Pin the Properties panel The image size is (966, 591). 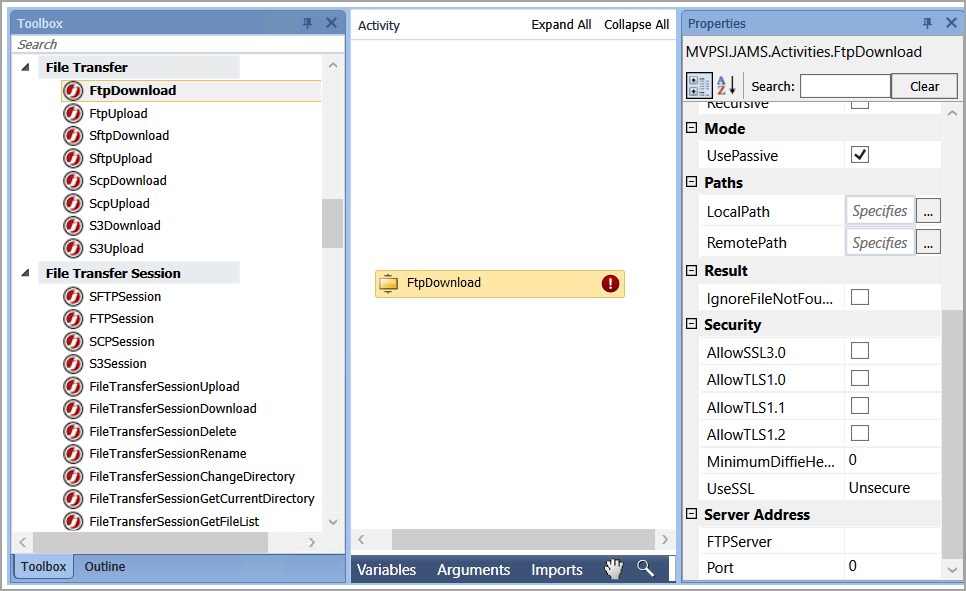point(927,23)
